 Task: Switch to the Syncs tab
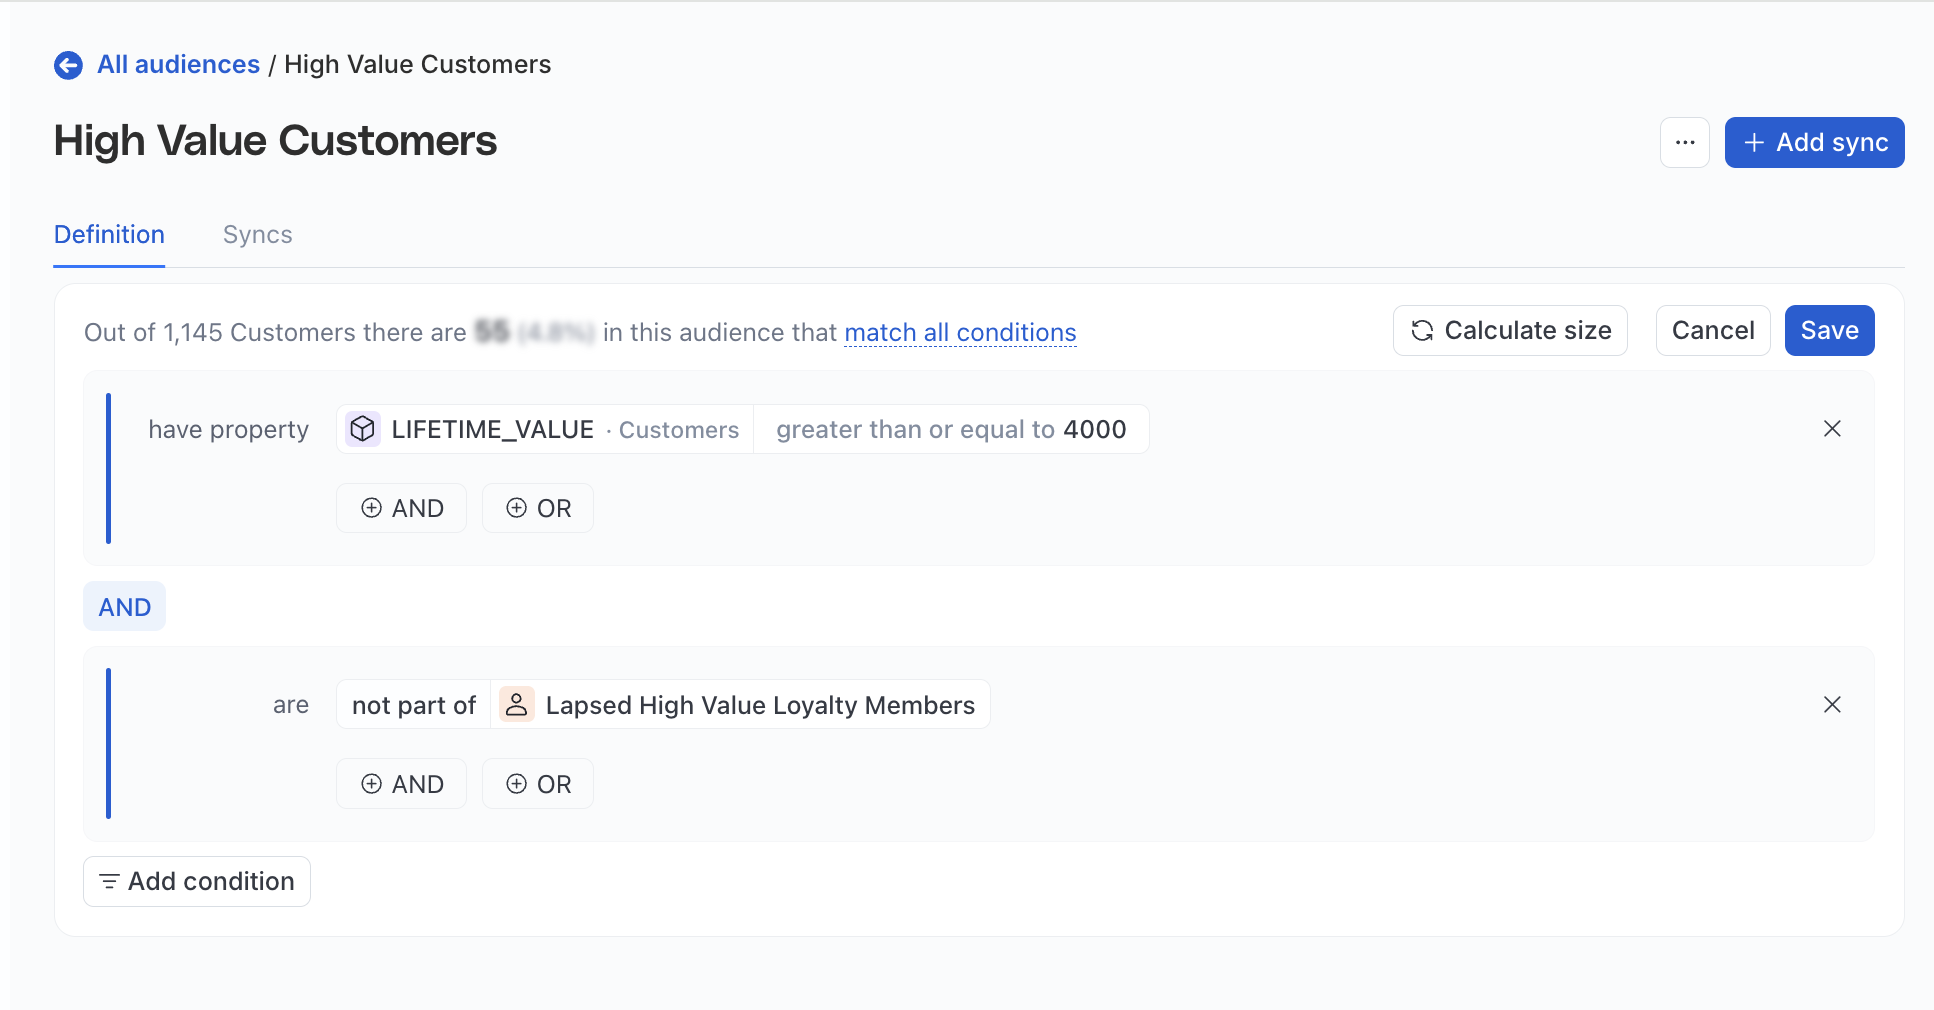click(x=257, y=234)
